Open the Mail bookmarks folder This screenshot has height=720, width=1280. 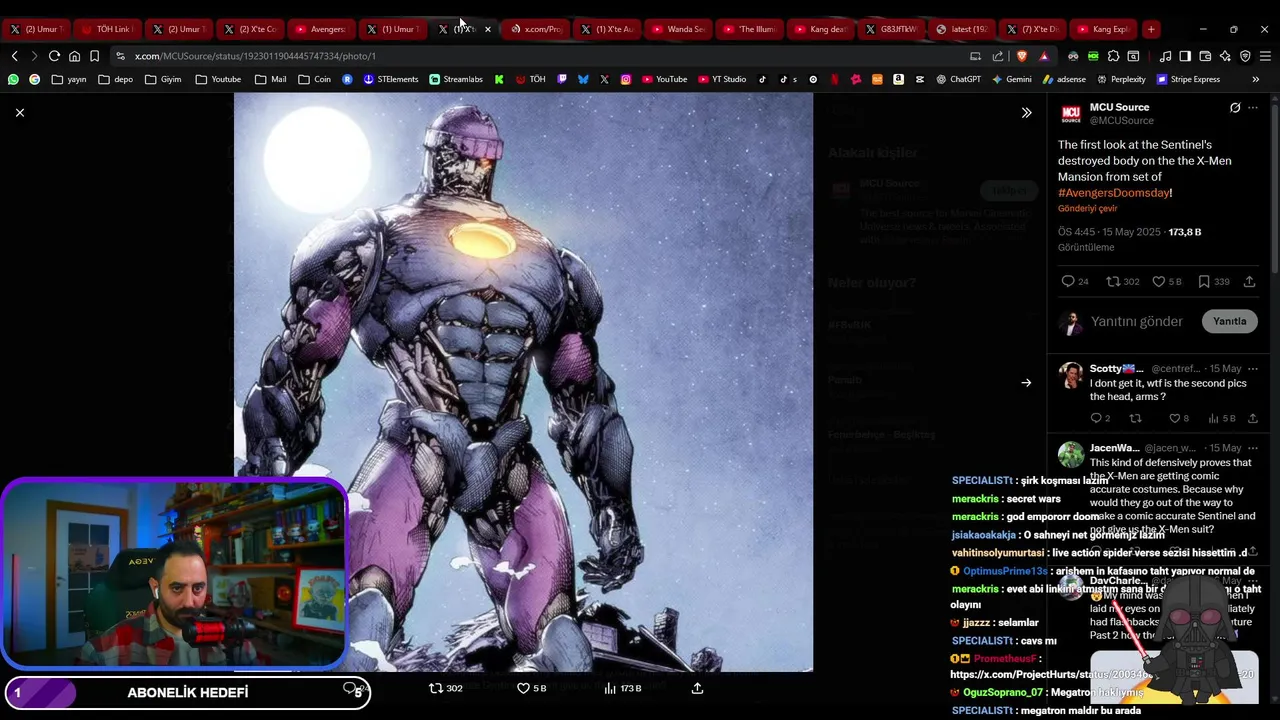(270, 79)
